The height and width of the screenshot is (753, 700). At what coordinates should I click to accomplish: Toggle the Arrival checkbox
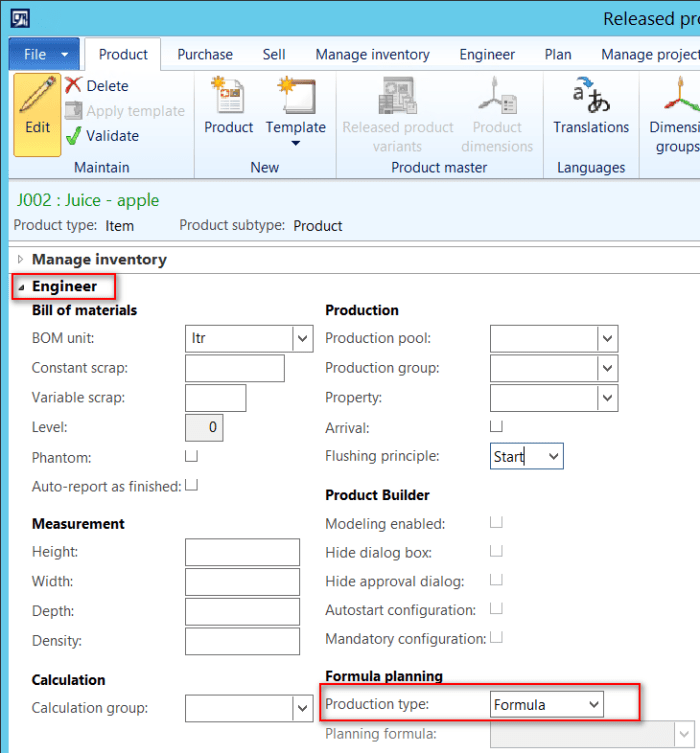(496, 426)
